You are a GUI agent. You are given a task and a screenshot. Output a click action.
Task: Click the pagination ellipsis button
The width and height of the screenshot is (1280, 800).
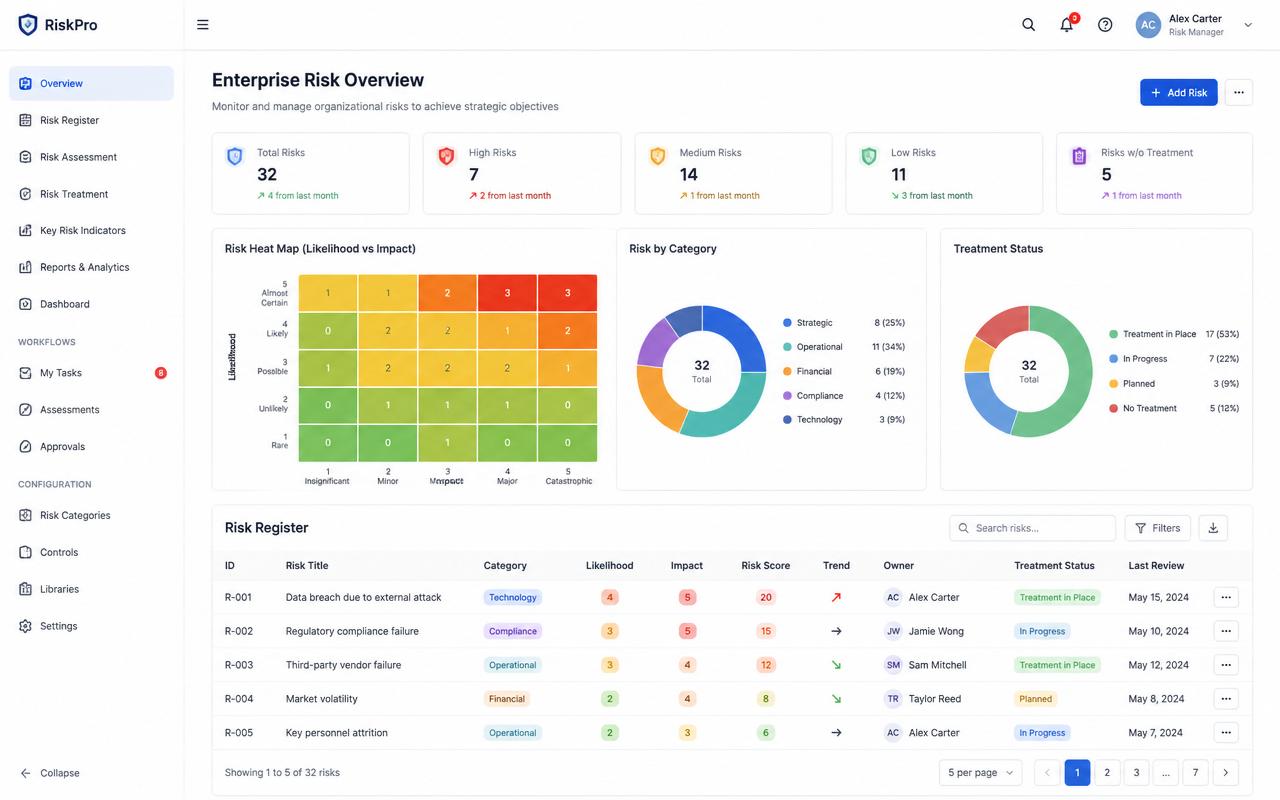pos(1166,772)
